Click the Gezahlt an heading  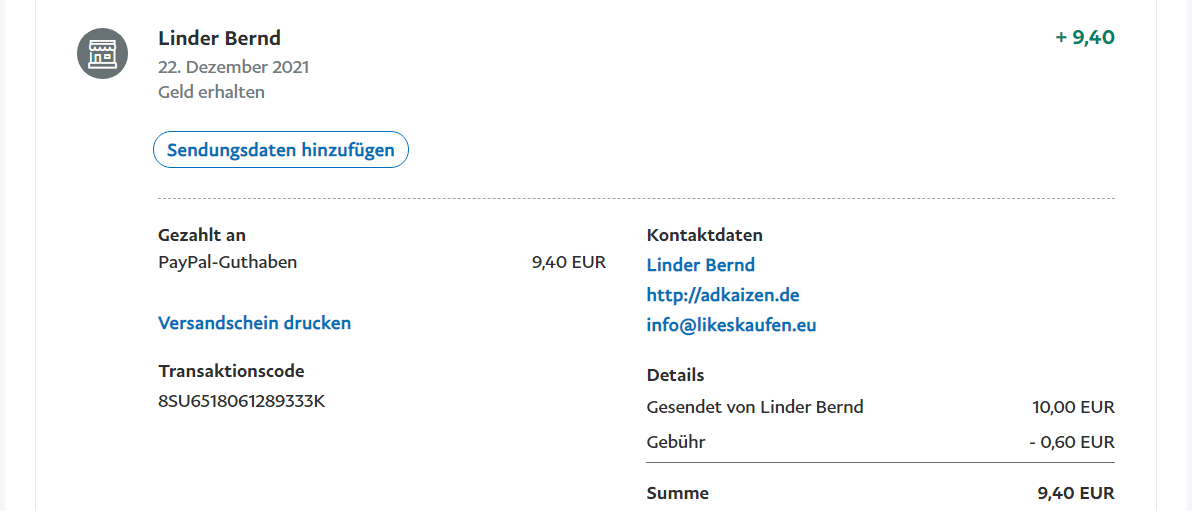click(202, 235)
